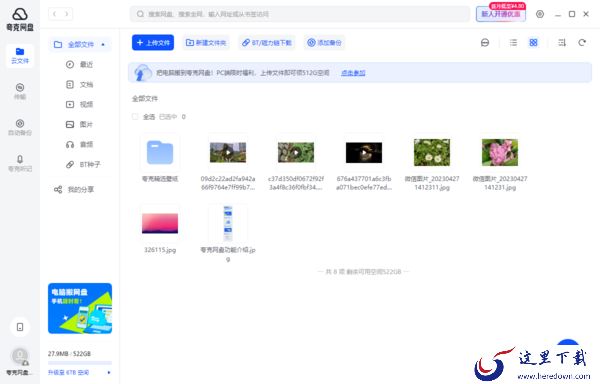The width and height of the screenshot is (600, 384).
Task: Expand the arrow next to 升级至 6TB
Action: pos(109,372)
